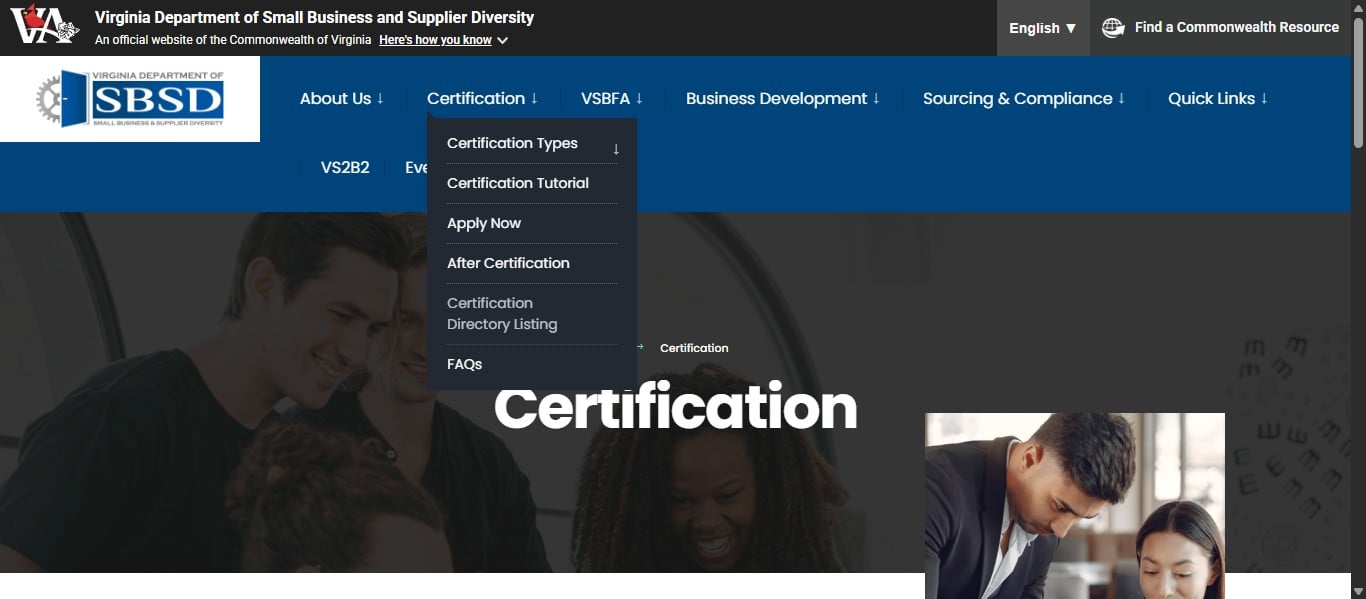Screen dimensions: 1366x599
Task: Click the VS2B2 nav link
Action: [x=345, y=168]
